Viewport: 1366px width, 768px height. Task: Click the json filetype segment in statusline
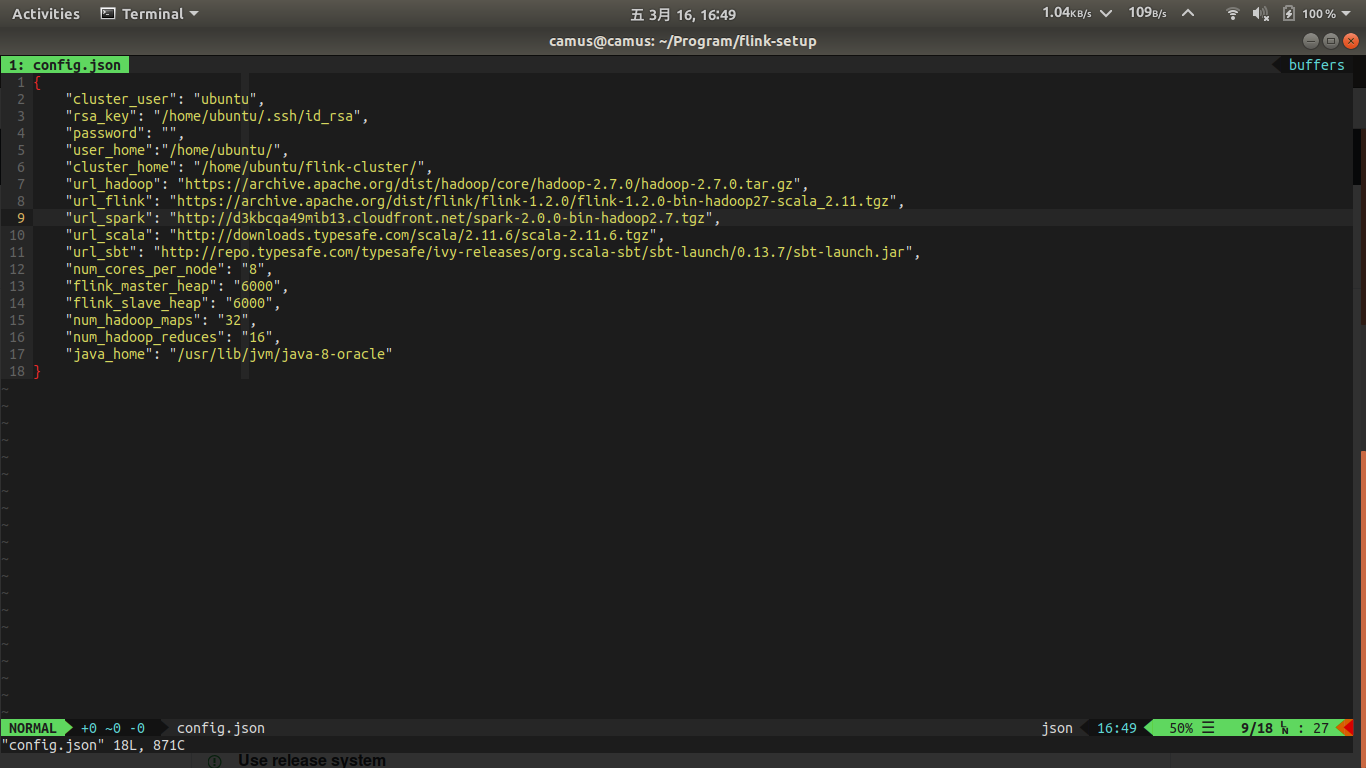pos(1057,728)
